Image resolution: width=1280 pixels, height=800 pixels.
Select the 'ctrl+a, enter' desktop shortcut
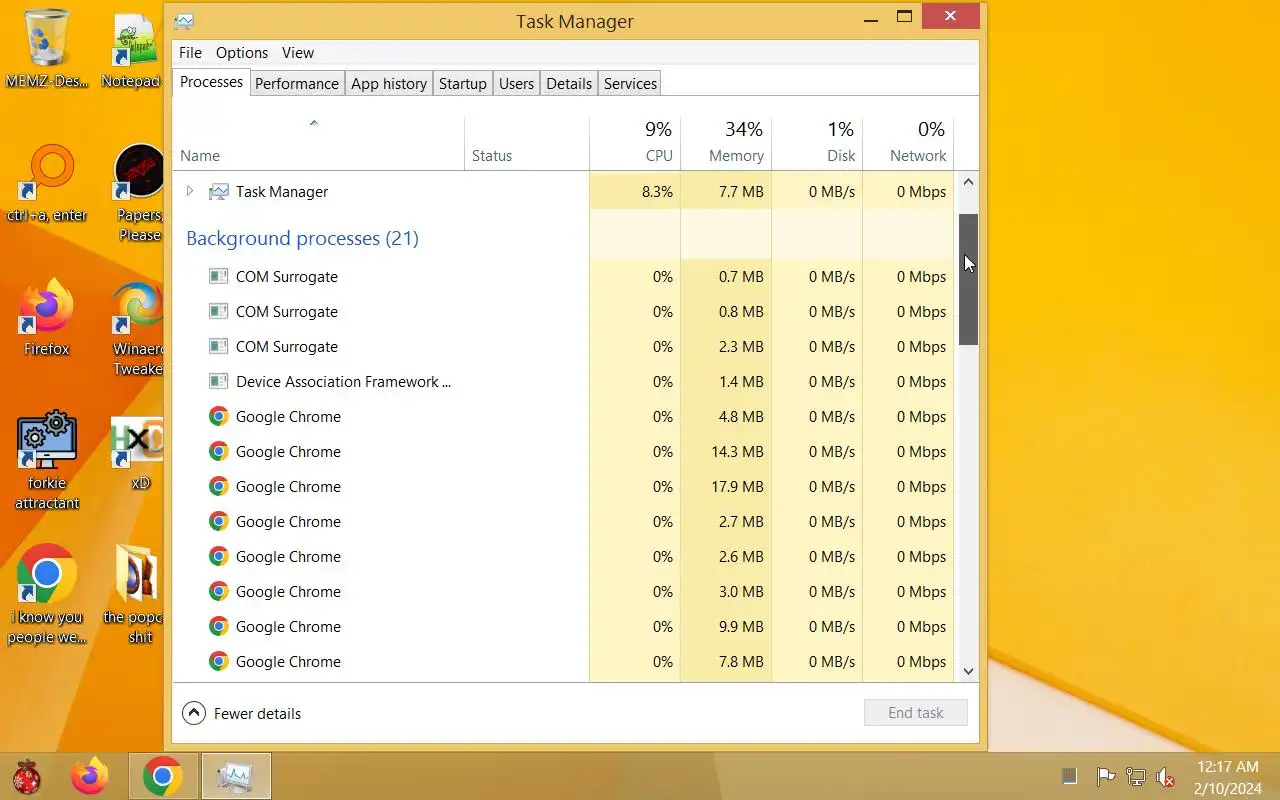point(47,183)
